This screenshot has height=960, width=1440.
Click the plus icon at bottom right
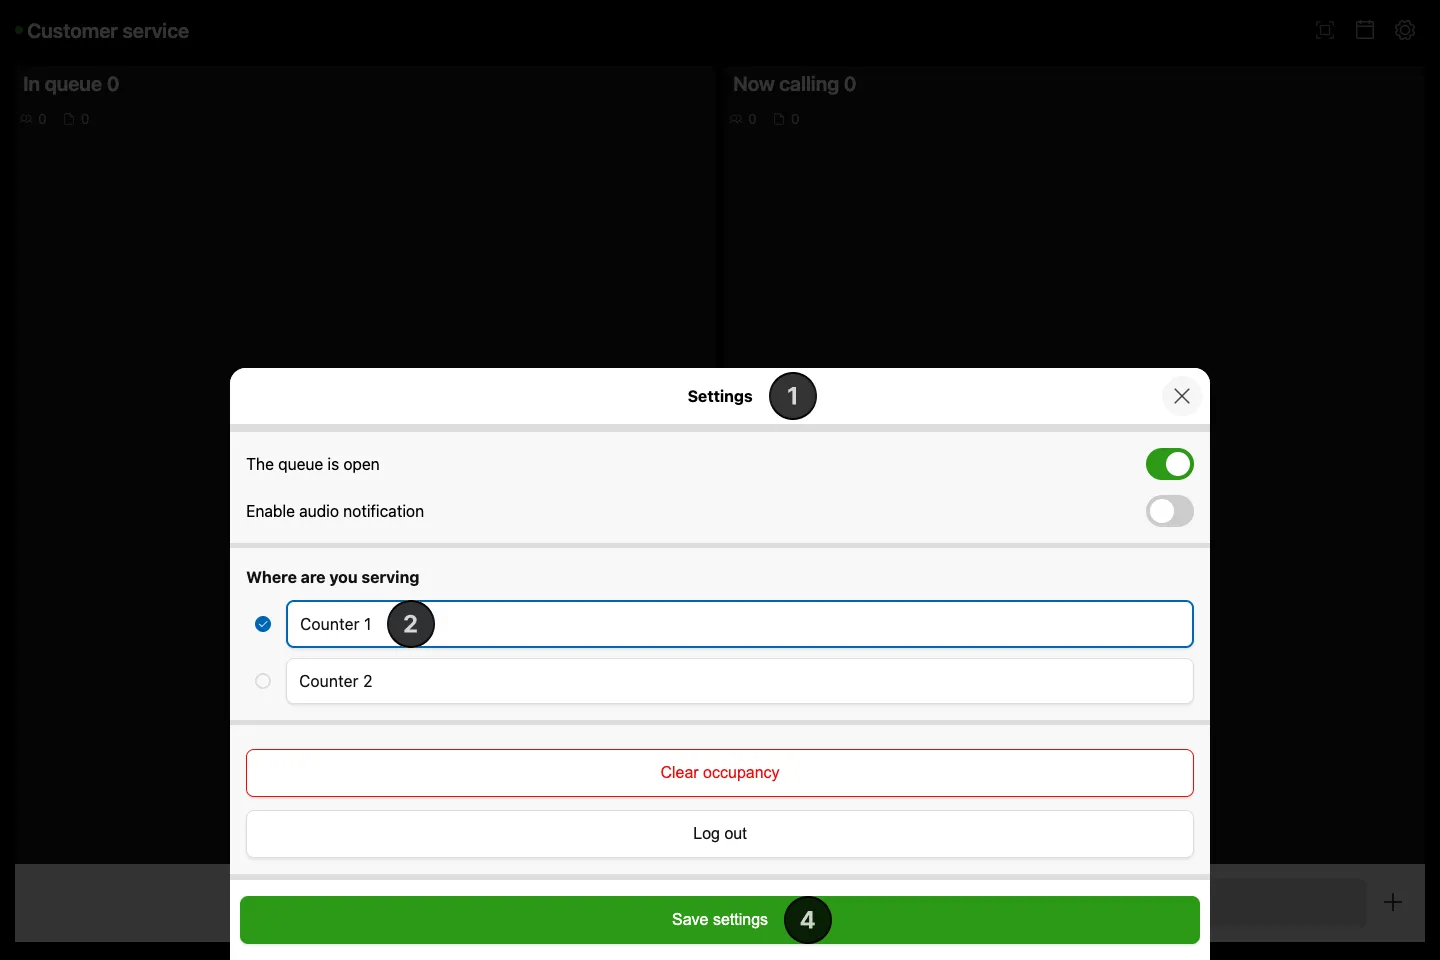pyautogui.click(x=1393, y=902)
